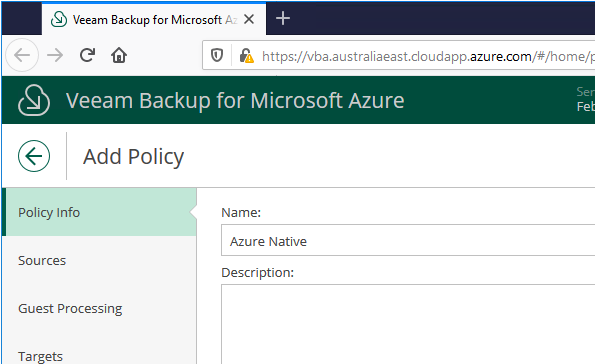Open the Policy Info wizard step
595x364 pixels.
[99, 212]
